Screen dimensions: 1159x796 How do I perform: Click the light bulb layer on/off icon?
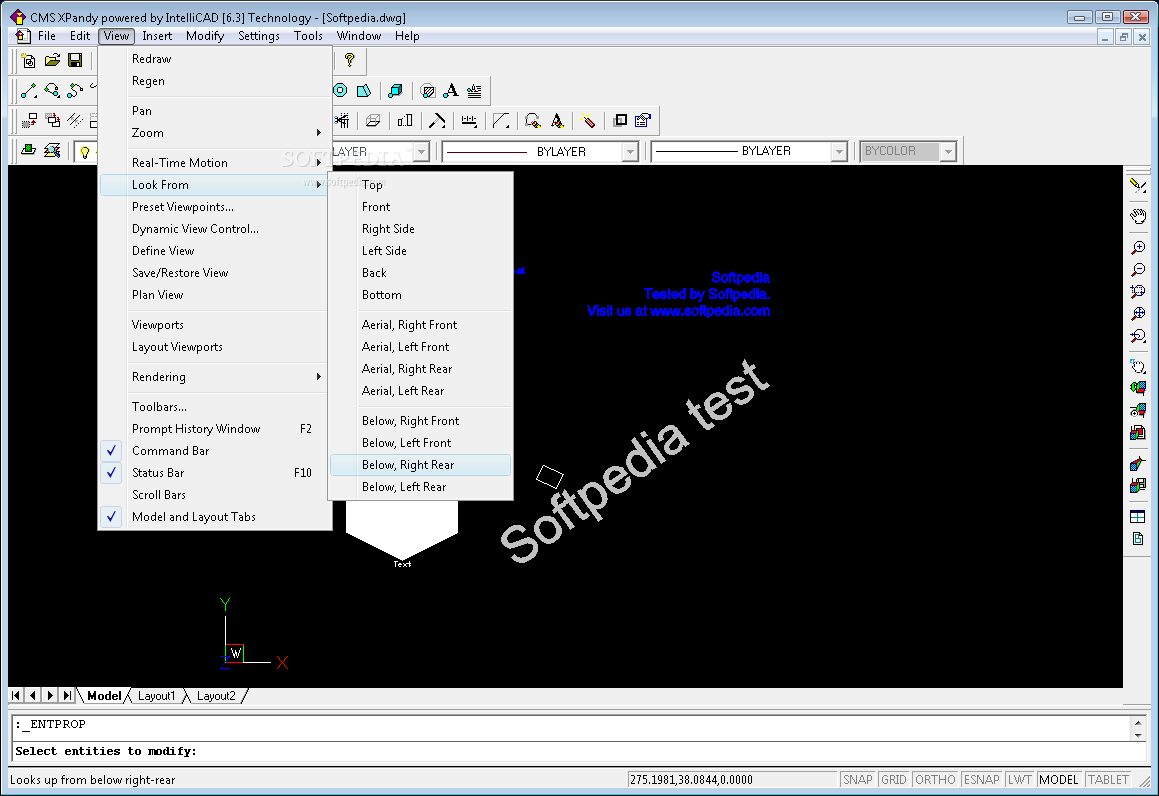pyautogui.click(x=84, y=152)
